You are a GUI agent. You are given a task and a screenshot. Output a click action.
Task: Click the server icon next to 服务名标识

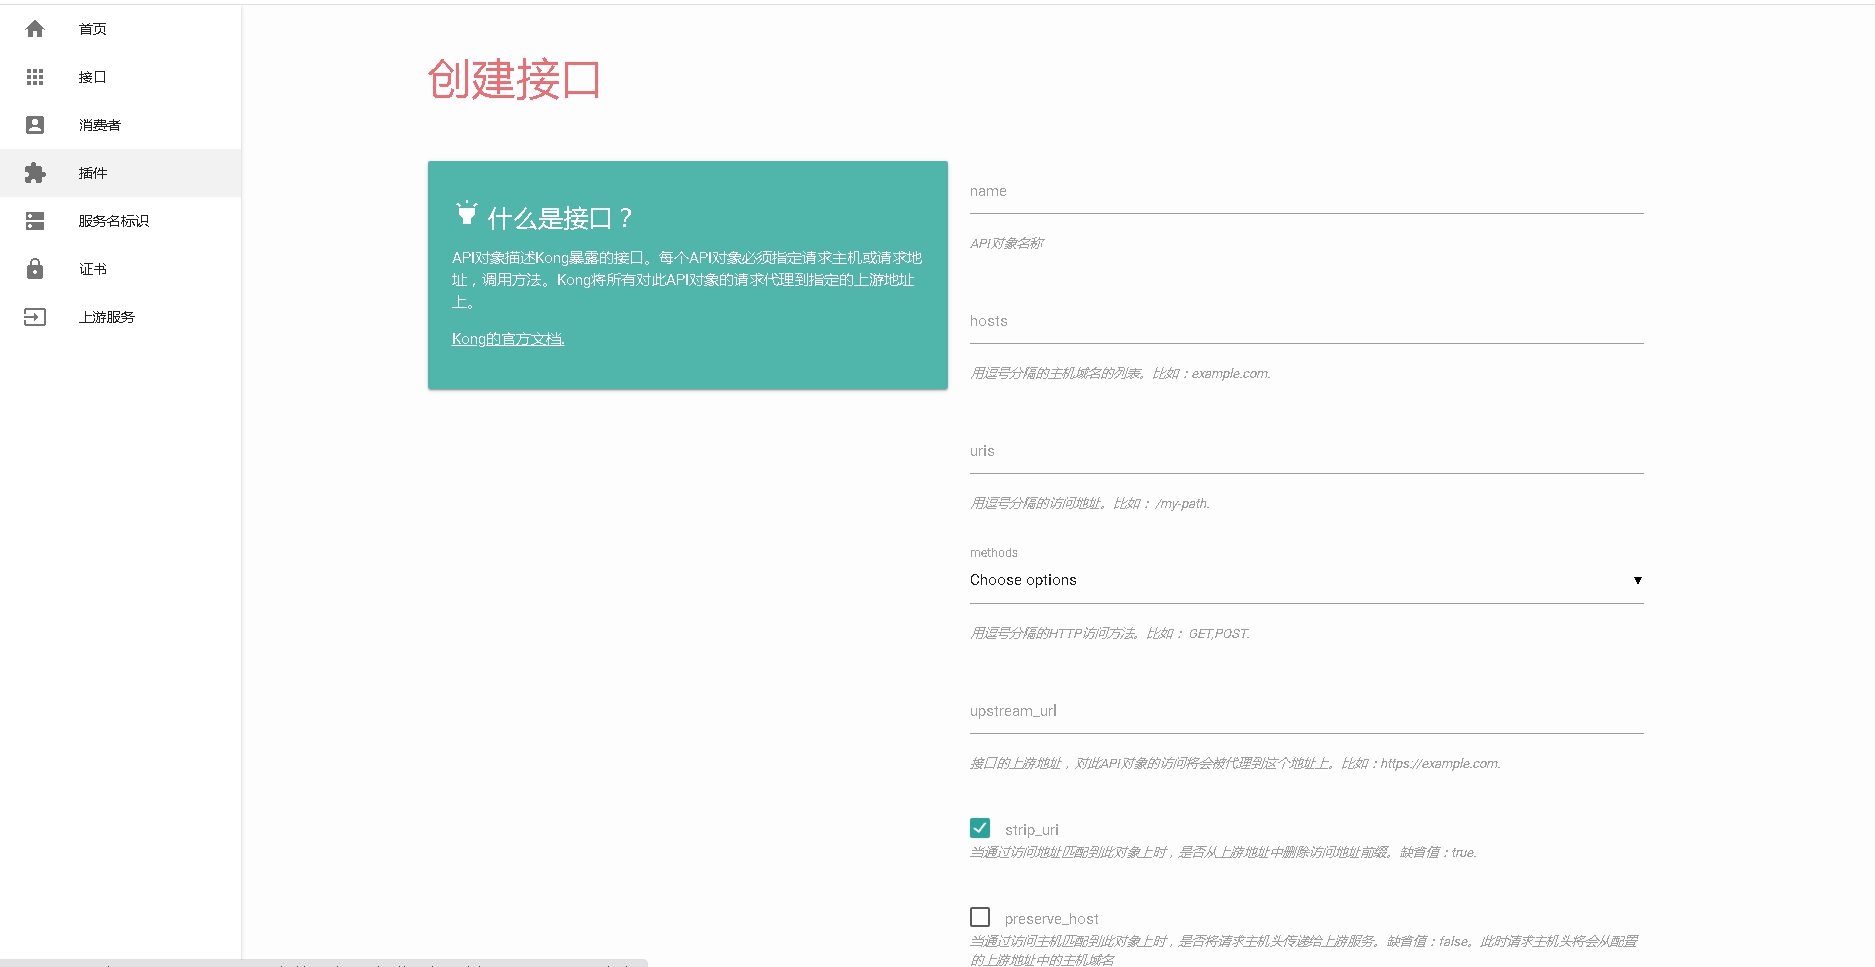(35, 221)
